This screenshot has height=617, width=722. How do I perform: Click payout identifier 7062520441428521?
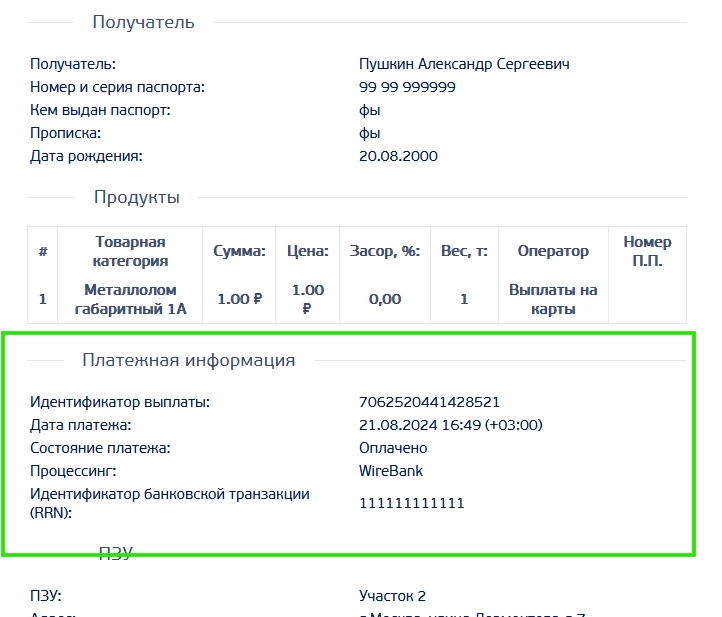point(429,402)
